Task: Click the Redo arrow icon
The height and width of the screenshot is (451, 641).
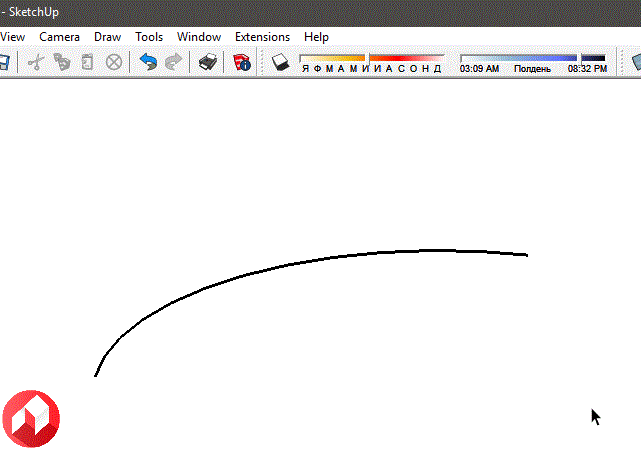Action: (173, 62)
